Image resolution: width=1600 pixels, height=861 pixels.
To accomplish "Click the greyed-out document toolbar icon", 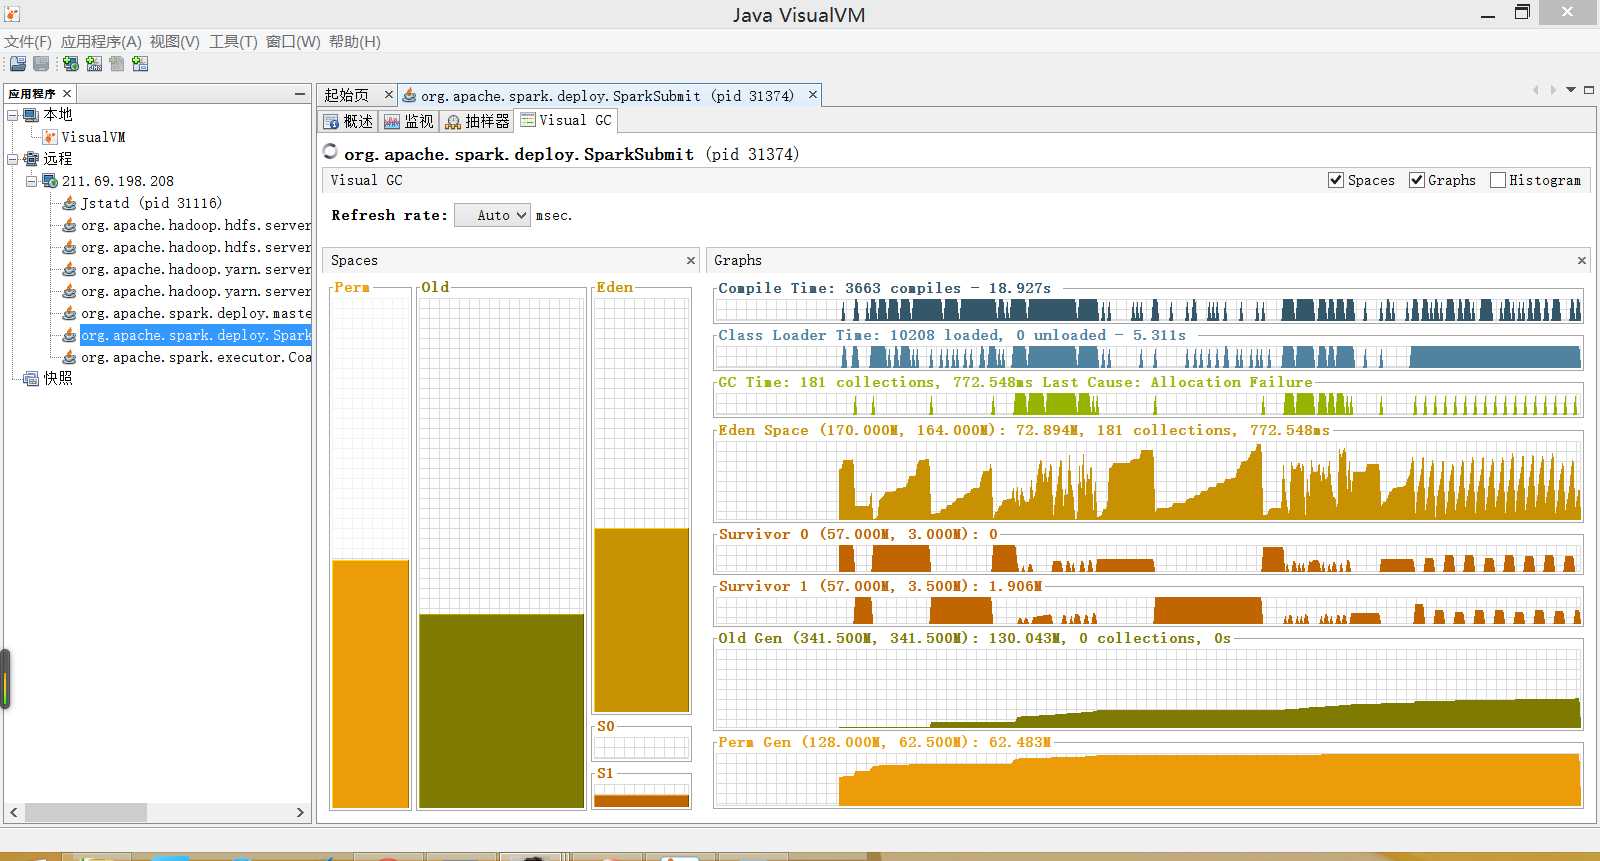I will [x=117, y=64].
